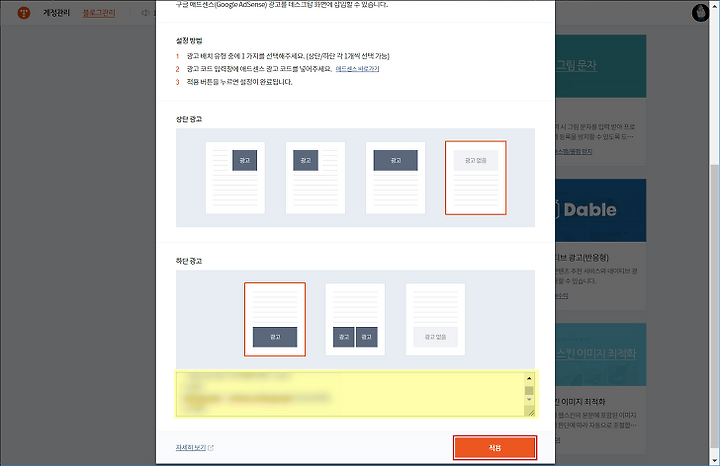This screenshot has width=720, height=466.
Task: Select top ad layout with full-width ad
Action: [395, 178]
